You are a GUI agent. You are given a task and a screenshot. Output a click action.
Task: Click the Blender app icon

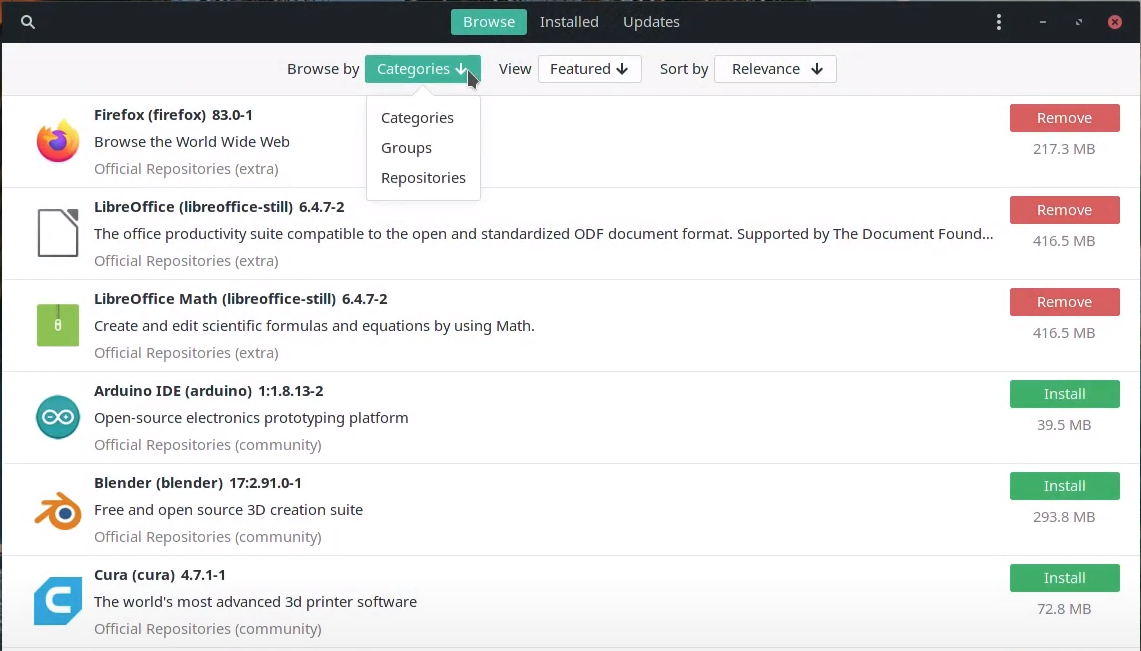(57, 510)
